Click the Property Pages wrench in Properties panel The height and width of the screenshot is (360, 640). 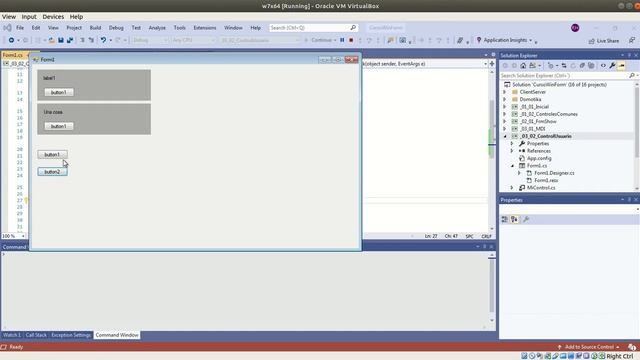526,220
